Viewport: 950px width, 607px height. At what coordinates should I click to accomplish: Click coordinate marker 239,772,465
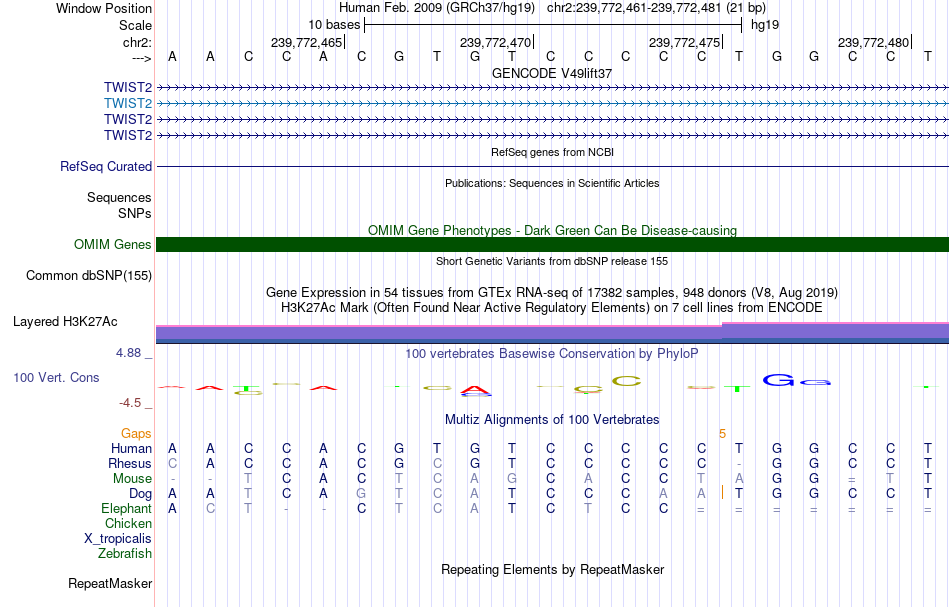pos(307,42)
